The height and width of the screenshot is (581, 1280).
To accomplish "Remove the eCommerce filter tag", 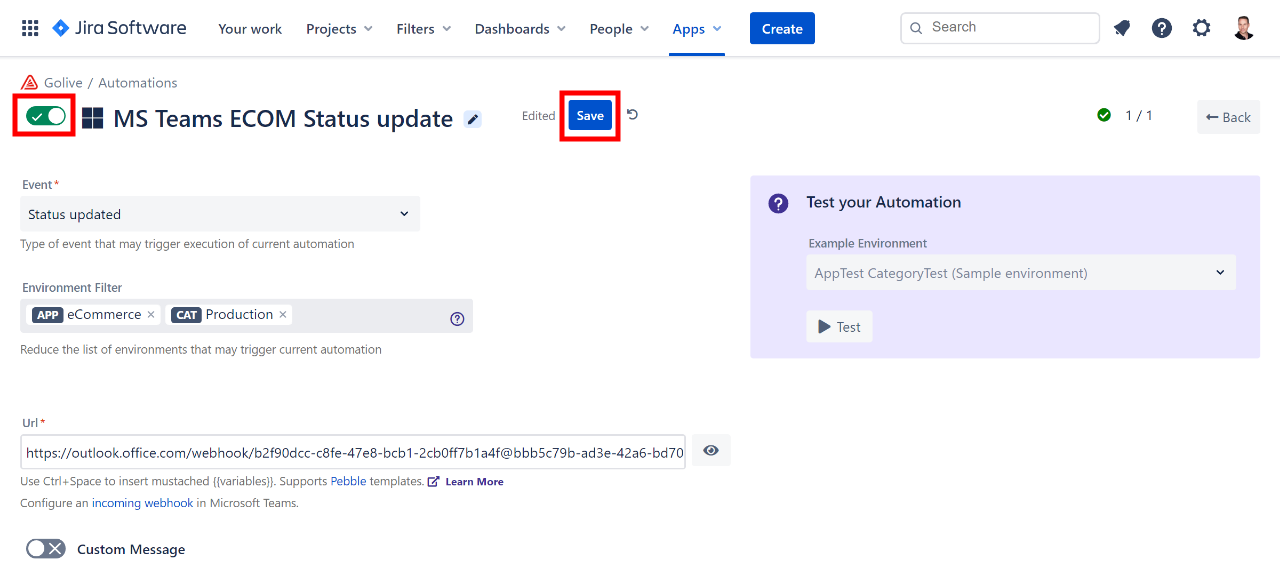I will [151, 315].
